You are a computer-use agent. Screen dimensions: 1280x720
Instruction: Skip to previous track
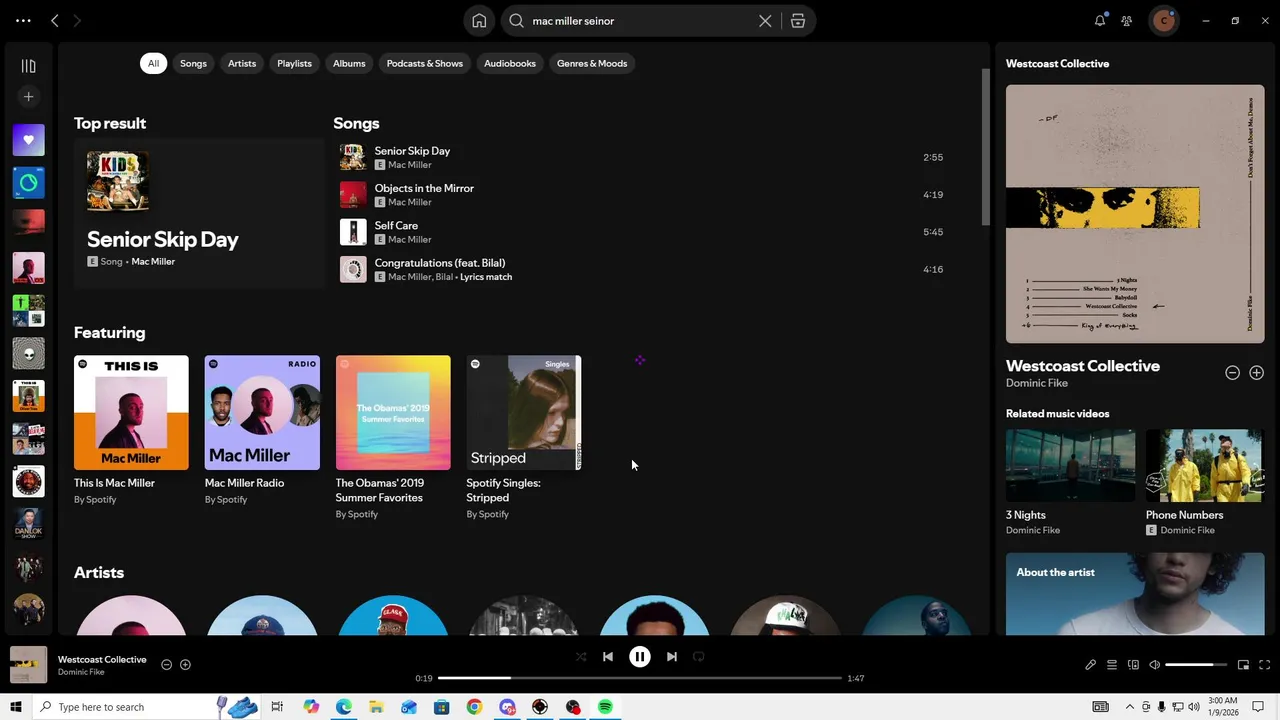(x=608, y=657)
